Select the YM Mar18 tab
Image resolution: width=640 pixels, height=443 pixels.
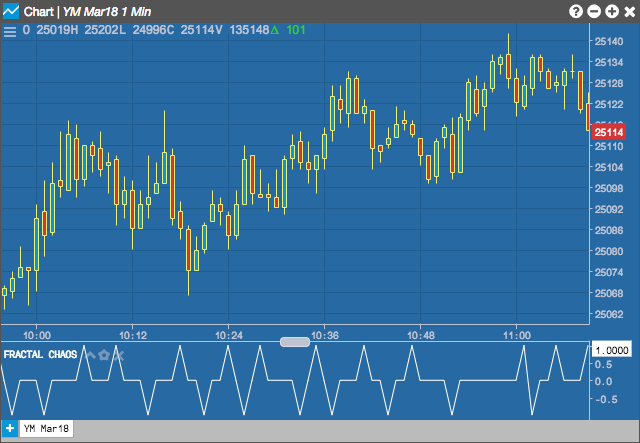tap(47, 429)
